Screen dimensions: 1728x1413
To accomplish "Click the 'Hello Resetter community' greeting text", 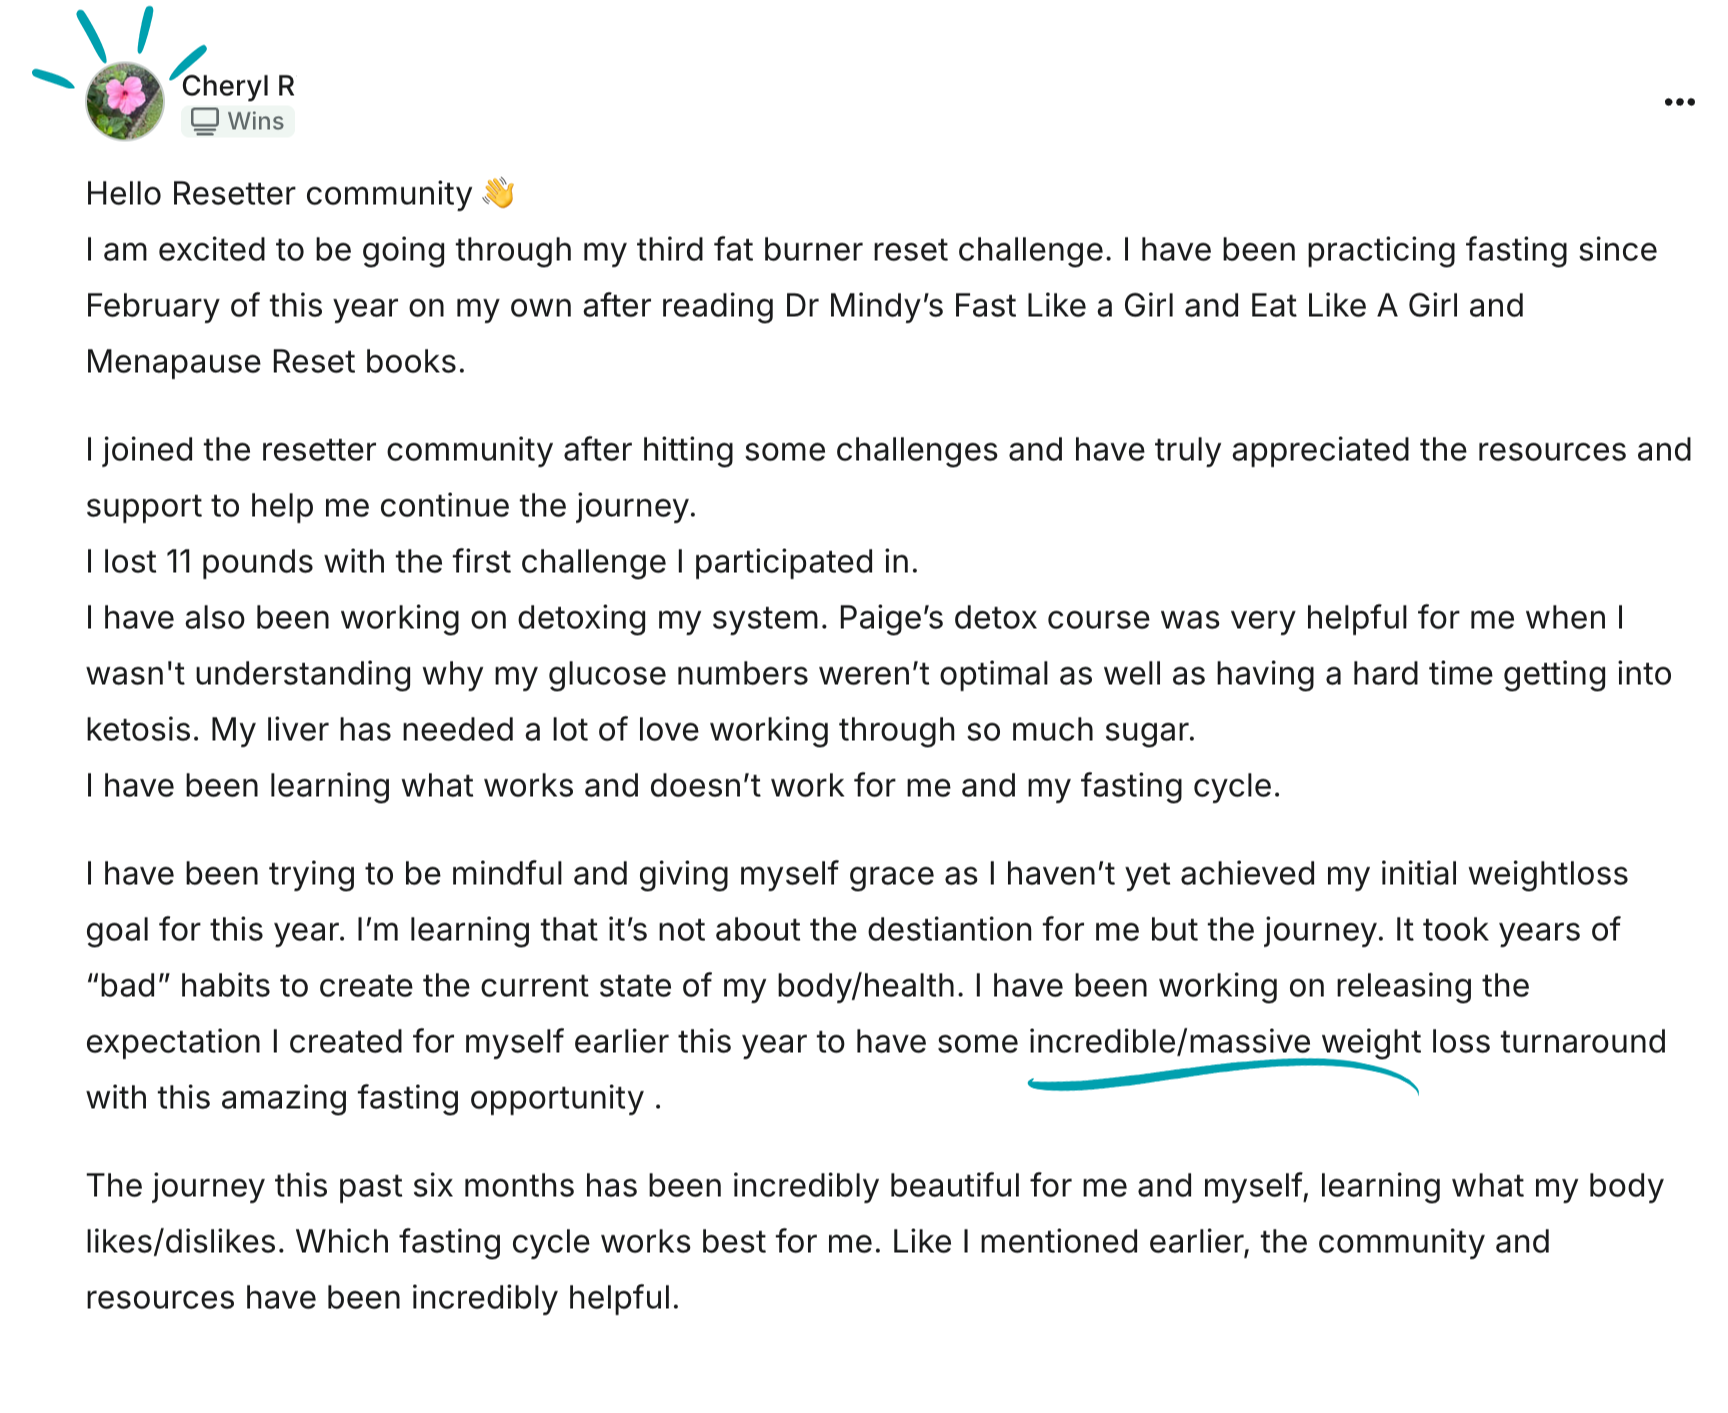I will tap(279, 193).
